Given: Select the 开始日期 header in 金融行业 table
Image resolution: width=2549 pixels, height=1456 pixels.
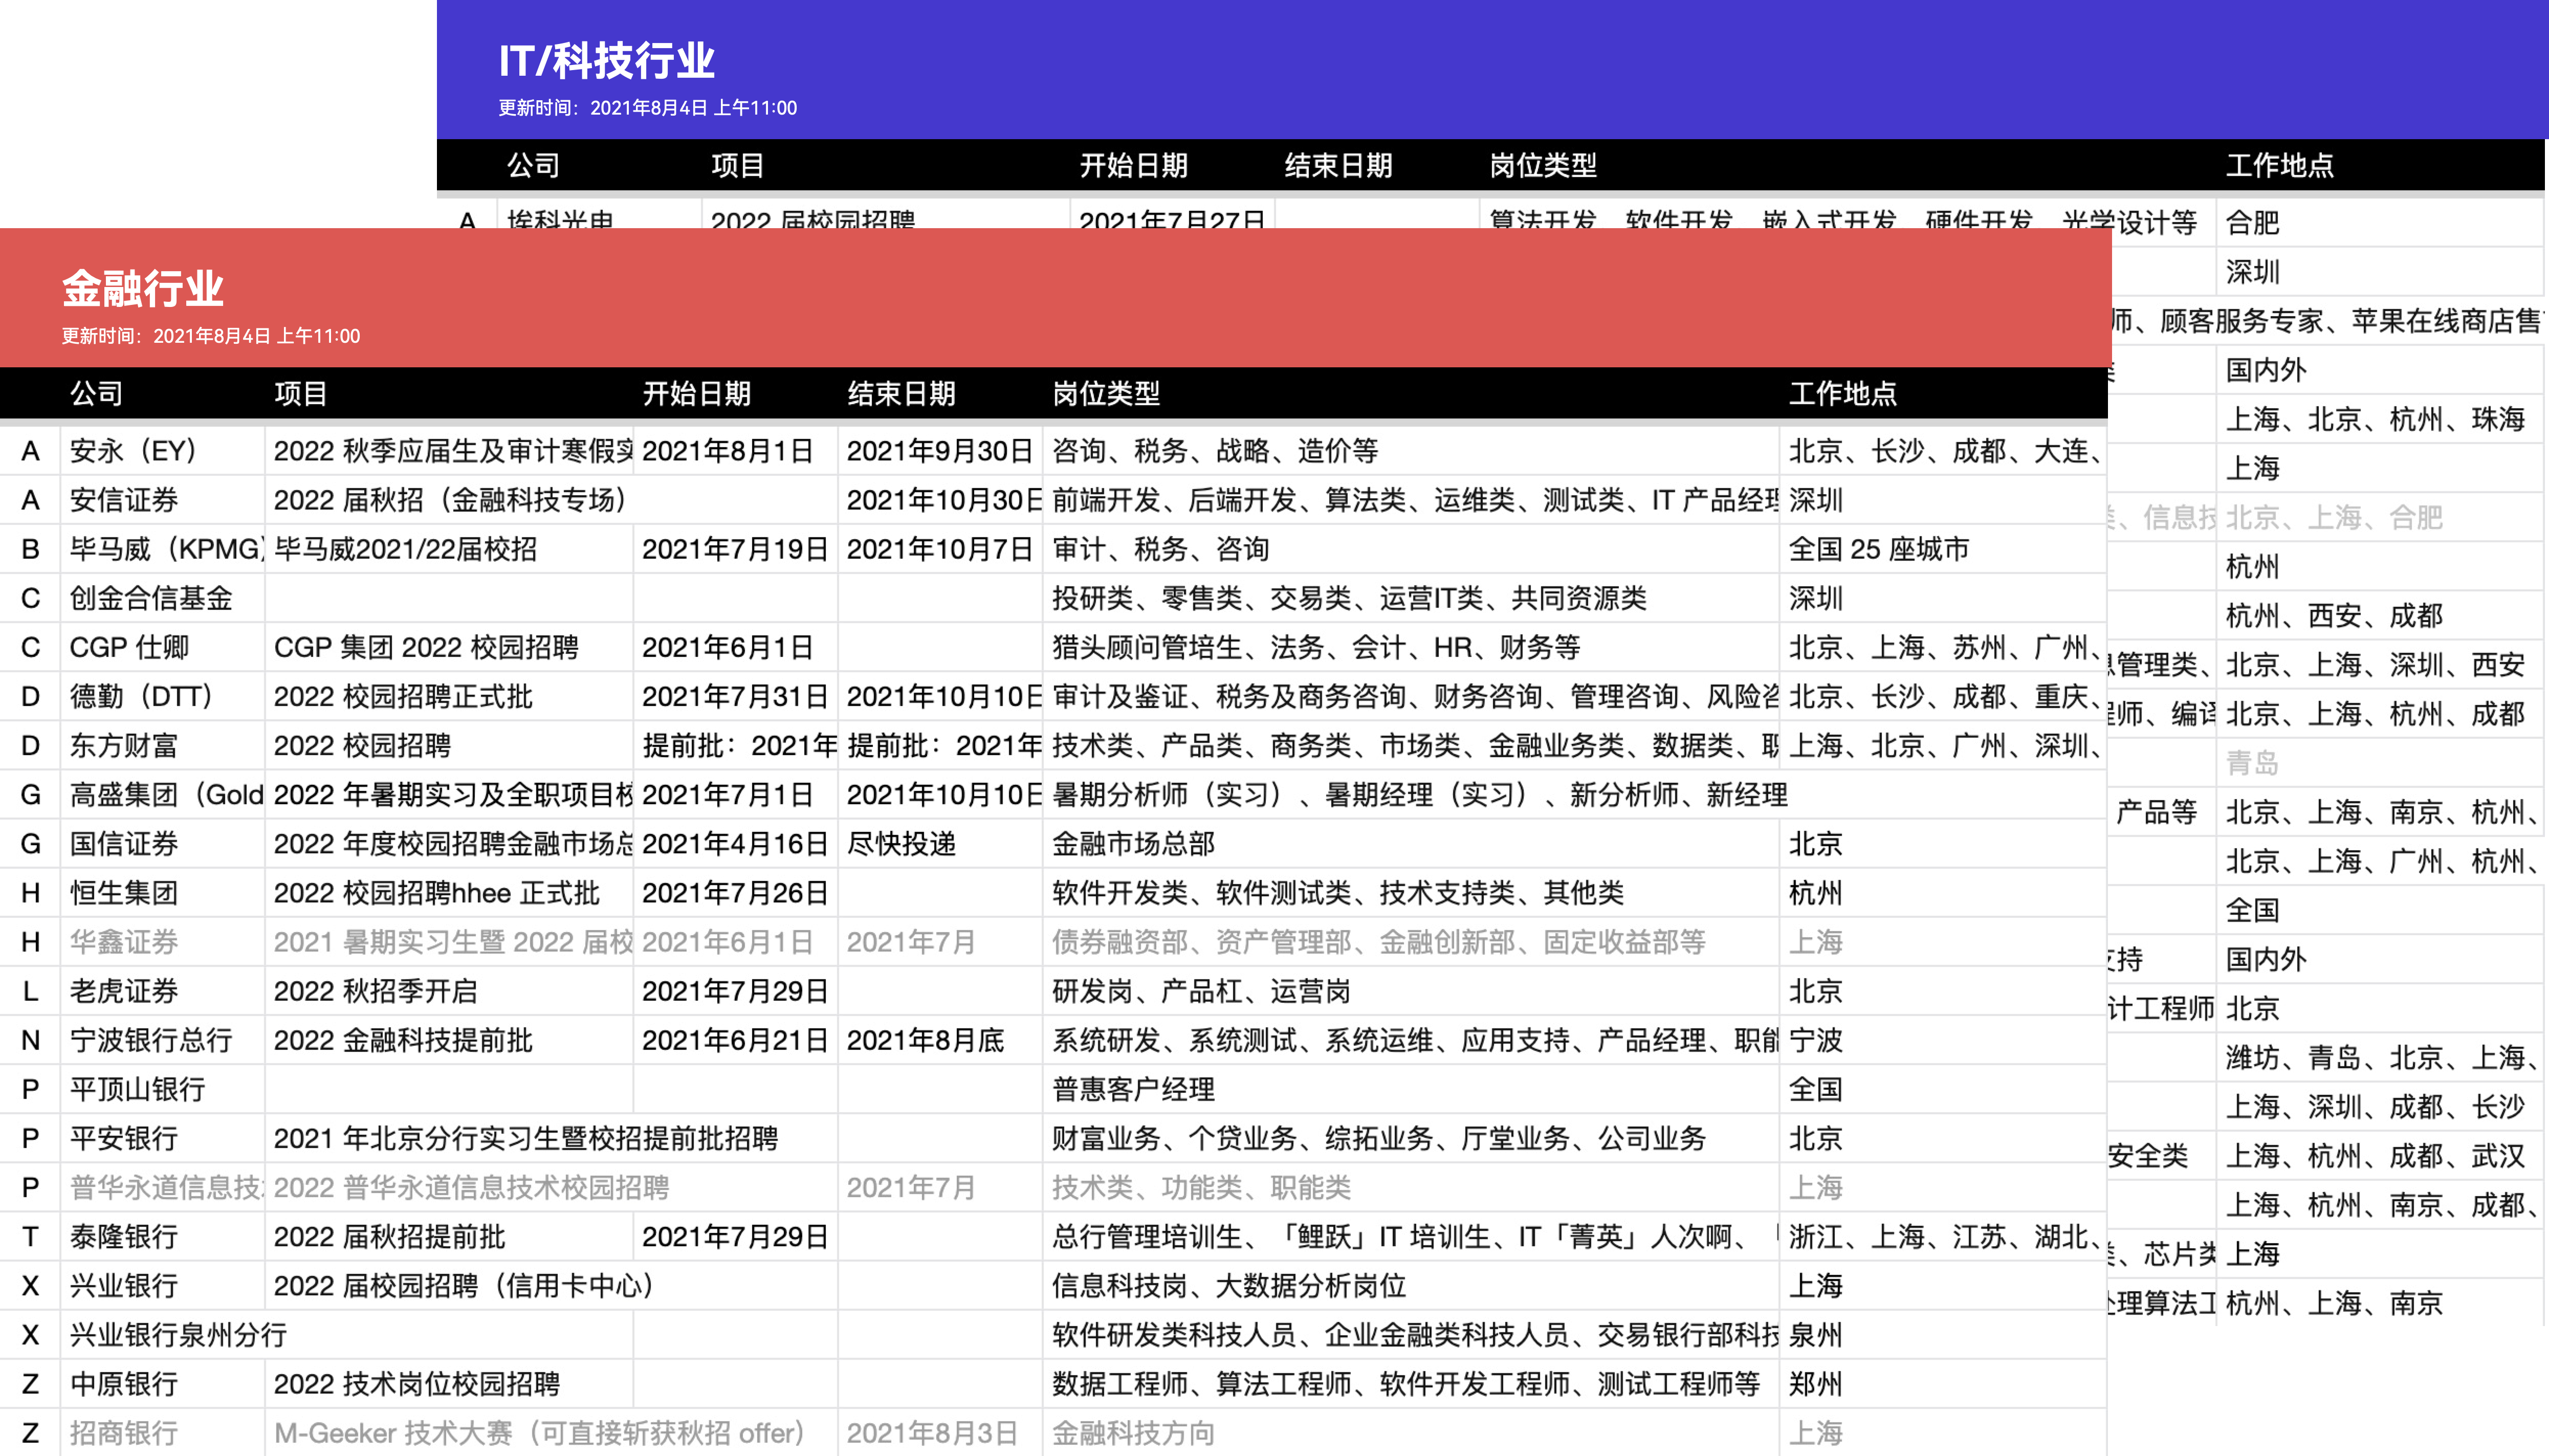Looking at the screenshot, I should point(696,393).
